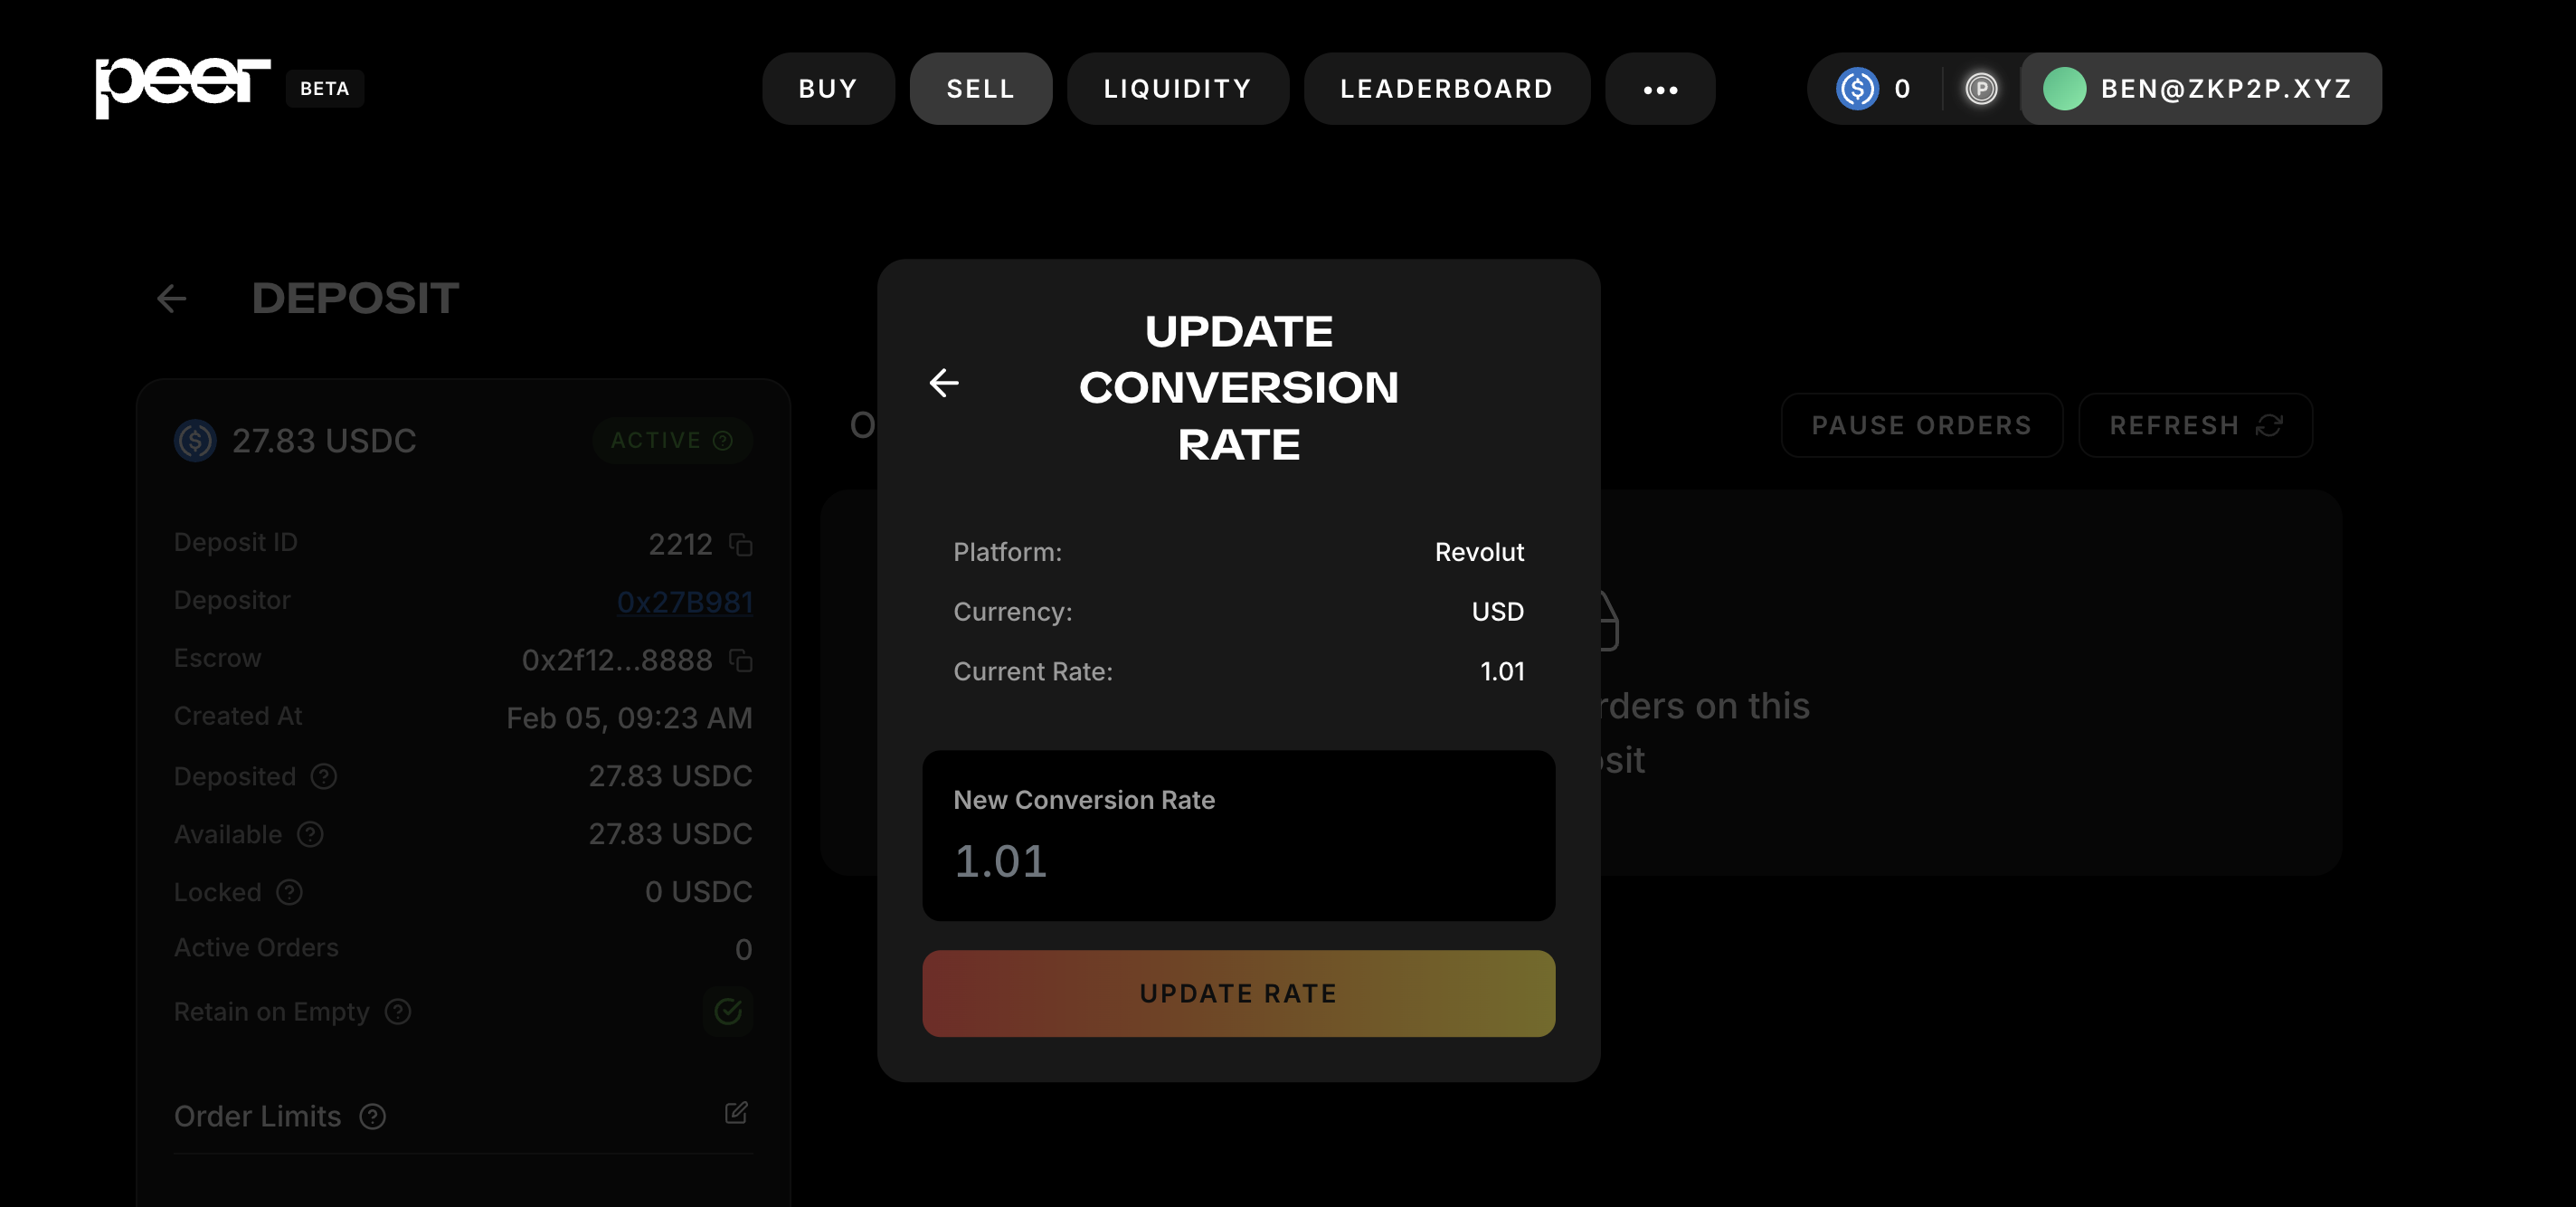Click the Active status badge
Image resolution: width=2576 pixels, height=1207 pixels.
(672, 441)
